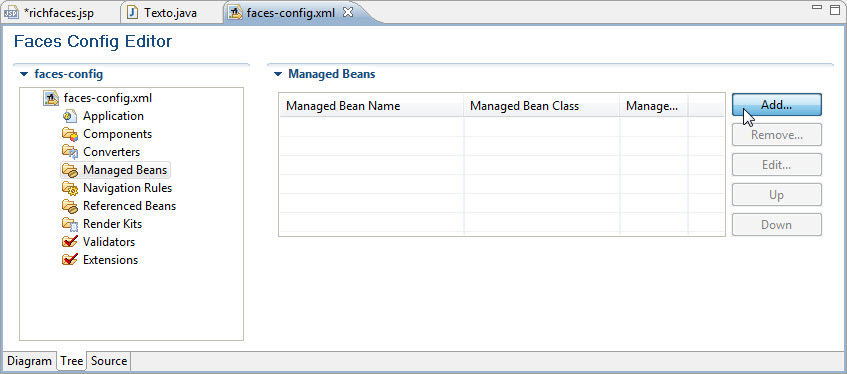Click the Managed Bean Name column header

coord(372,106)
